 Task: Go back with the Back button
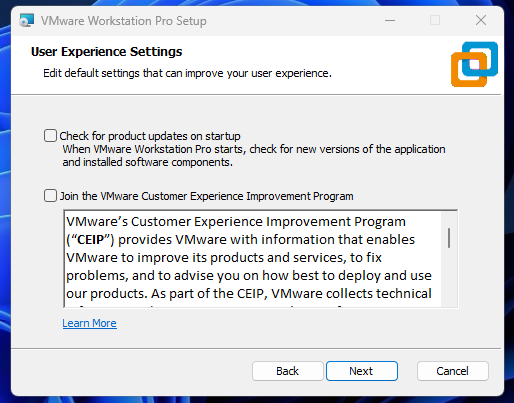point(288,371)
